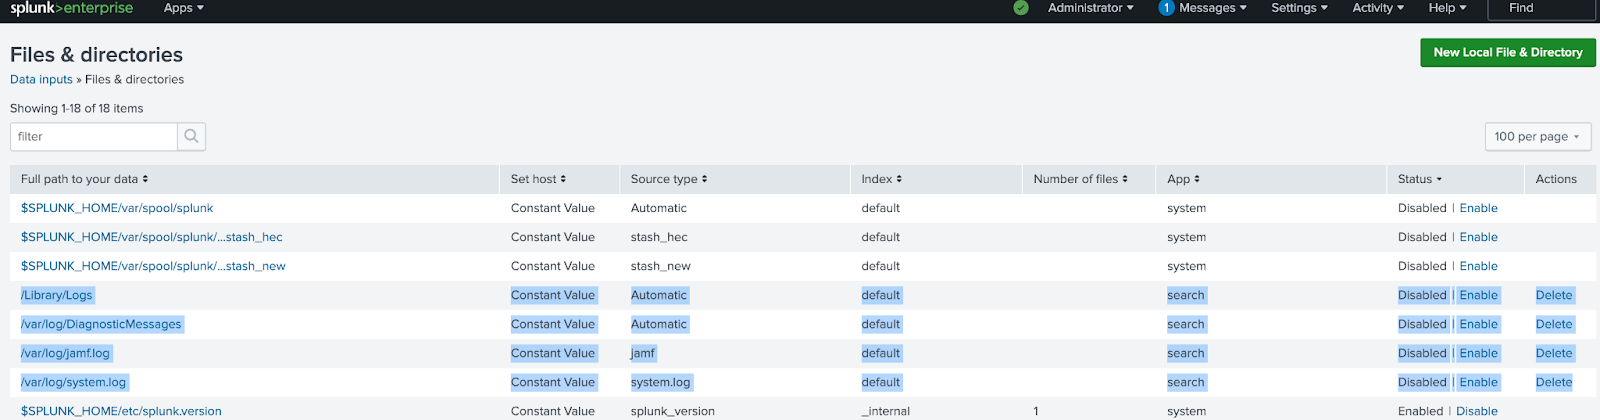Open the Help menu
The width and height of the screenshot is (1600, 420).
click(x=1447, y=8)
